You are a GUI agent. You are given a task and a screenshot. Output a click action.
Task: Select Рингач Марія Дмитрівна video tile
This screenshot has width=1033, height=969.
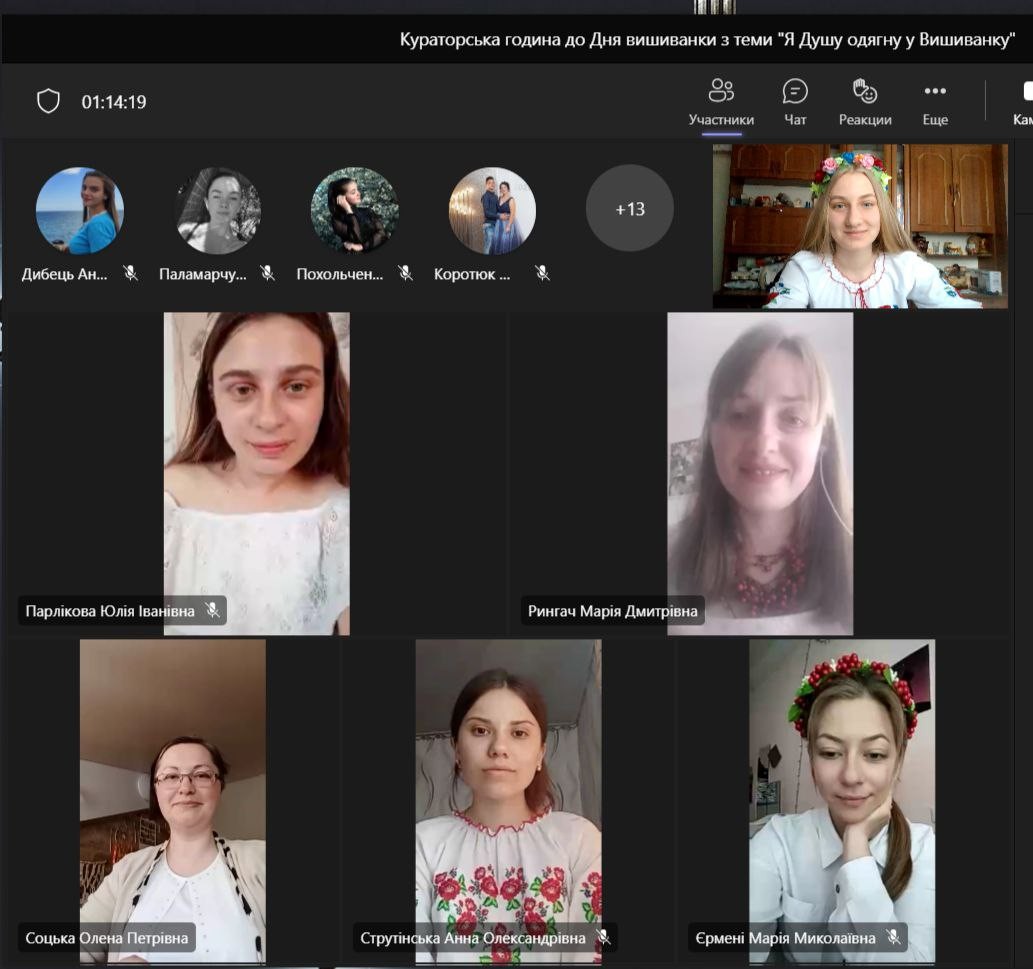click(x=760, y=473)
